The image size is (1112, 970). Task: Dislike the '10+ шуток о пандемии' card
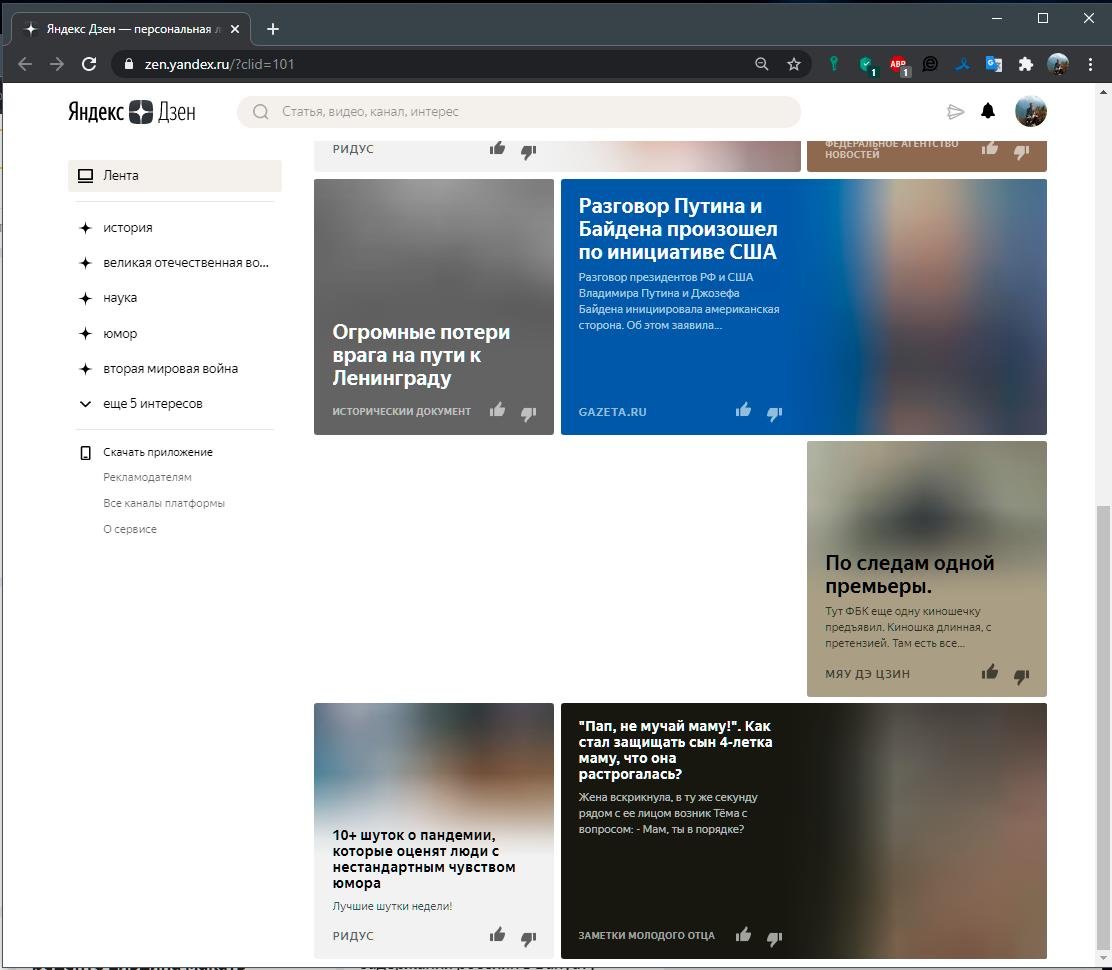pos(528,938)
